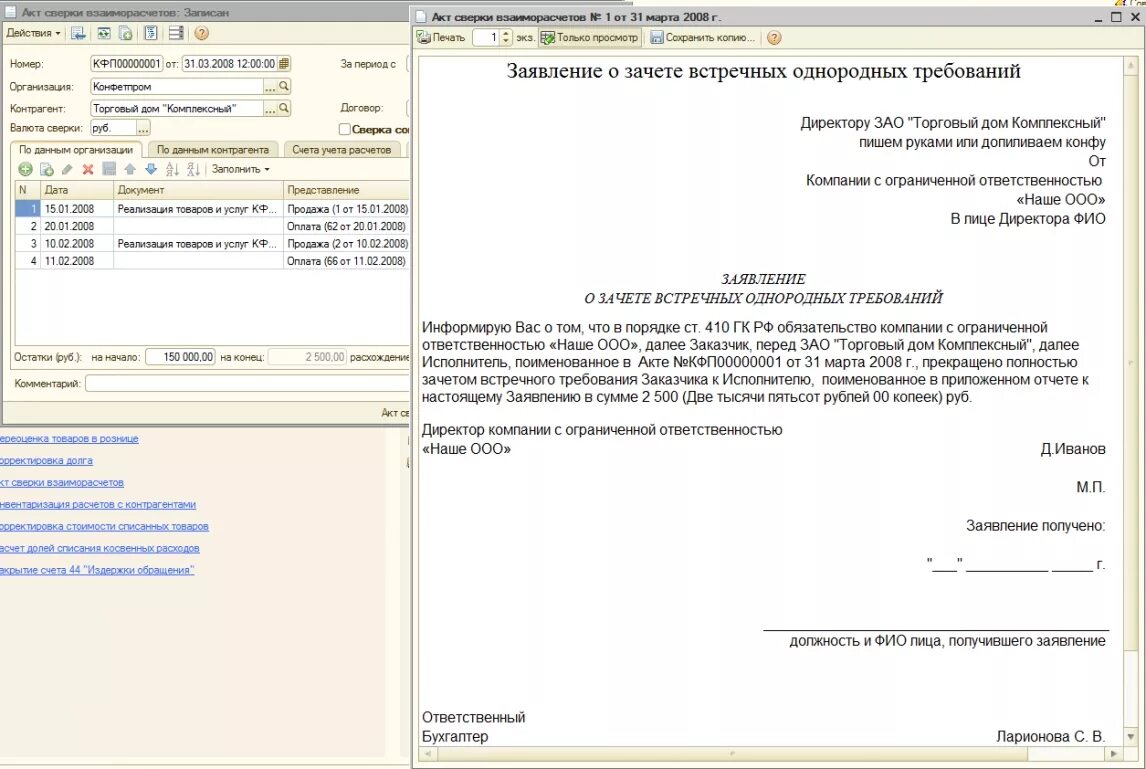Switch to По данным контрагента tab
This screenshot has width=1146, height=769.
(x=213, y=149)
